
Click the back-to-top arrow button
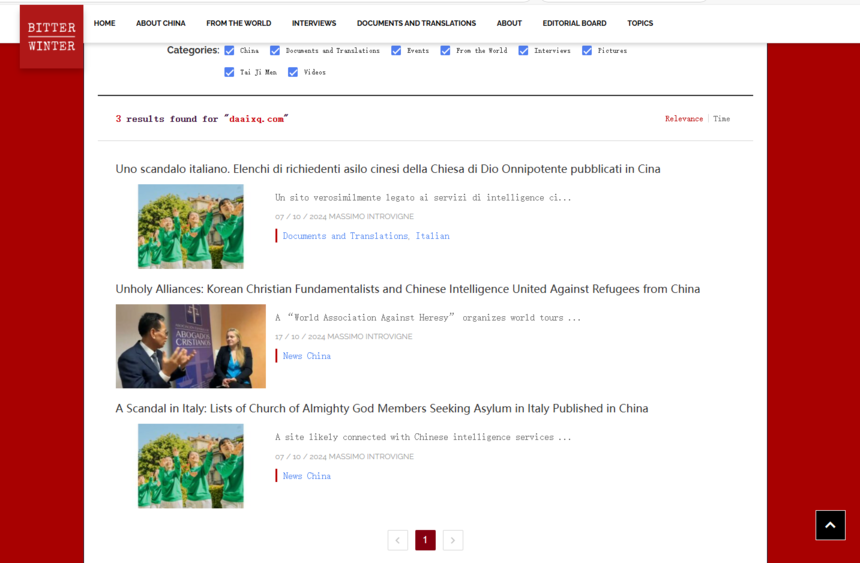(x=830, y=525)
